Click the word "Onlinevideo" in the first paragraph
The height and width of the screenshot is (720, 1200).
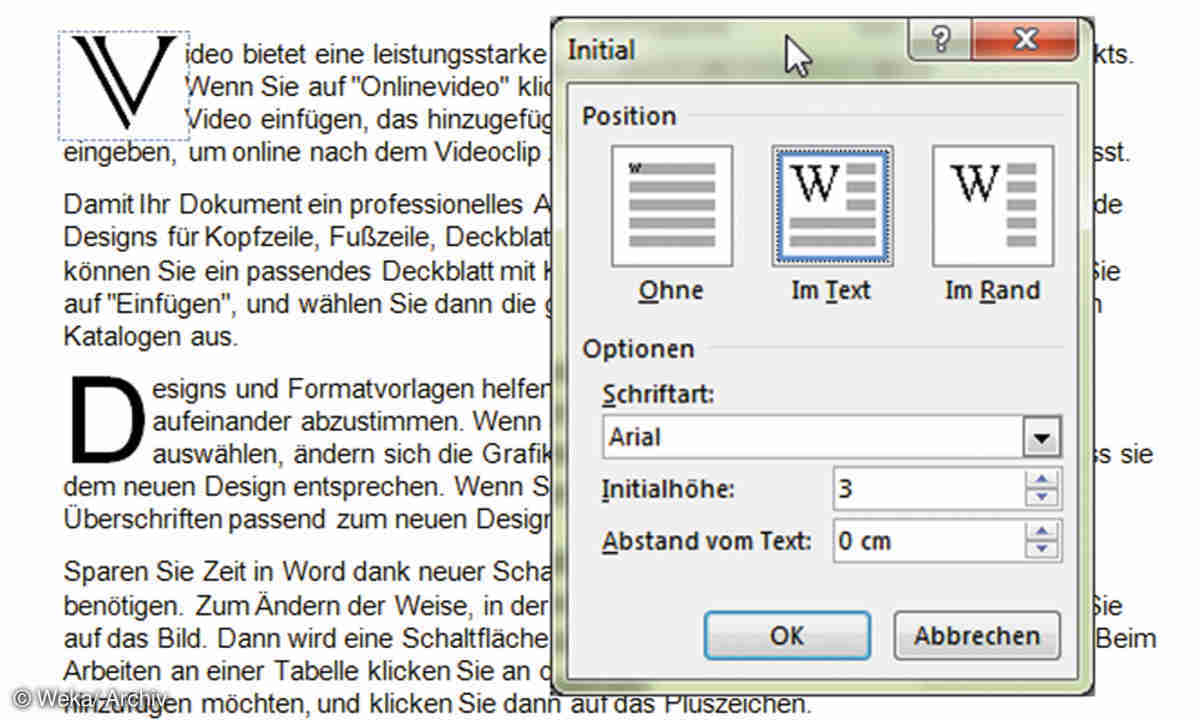point(339,86)
